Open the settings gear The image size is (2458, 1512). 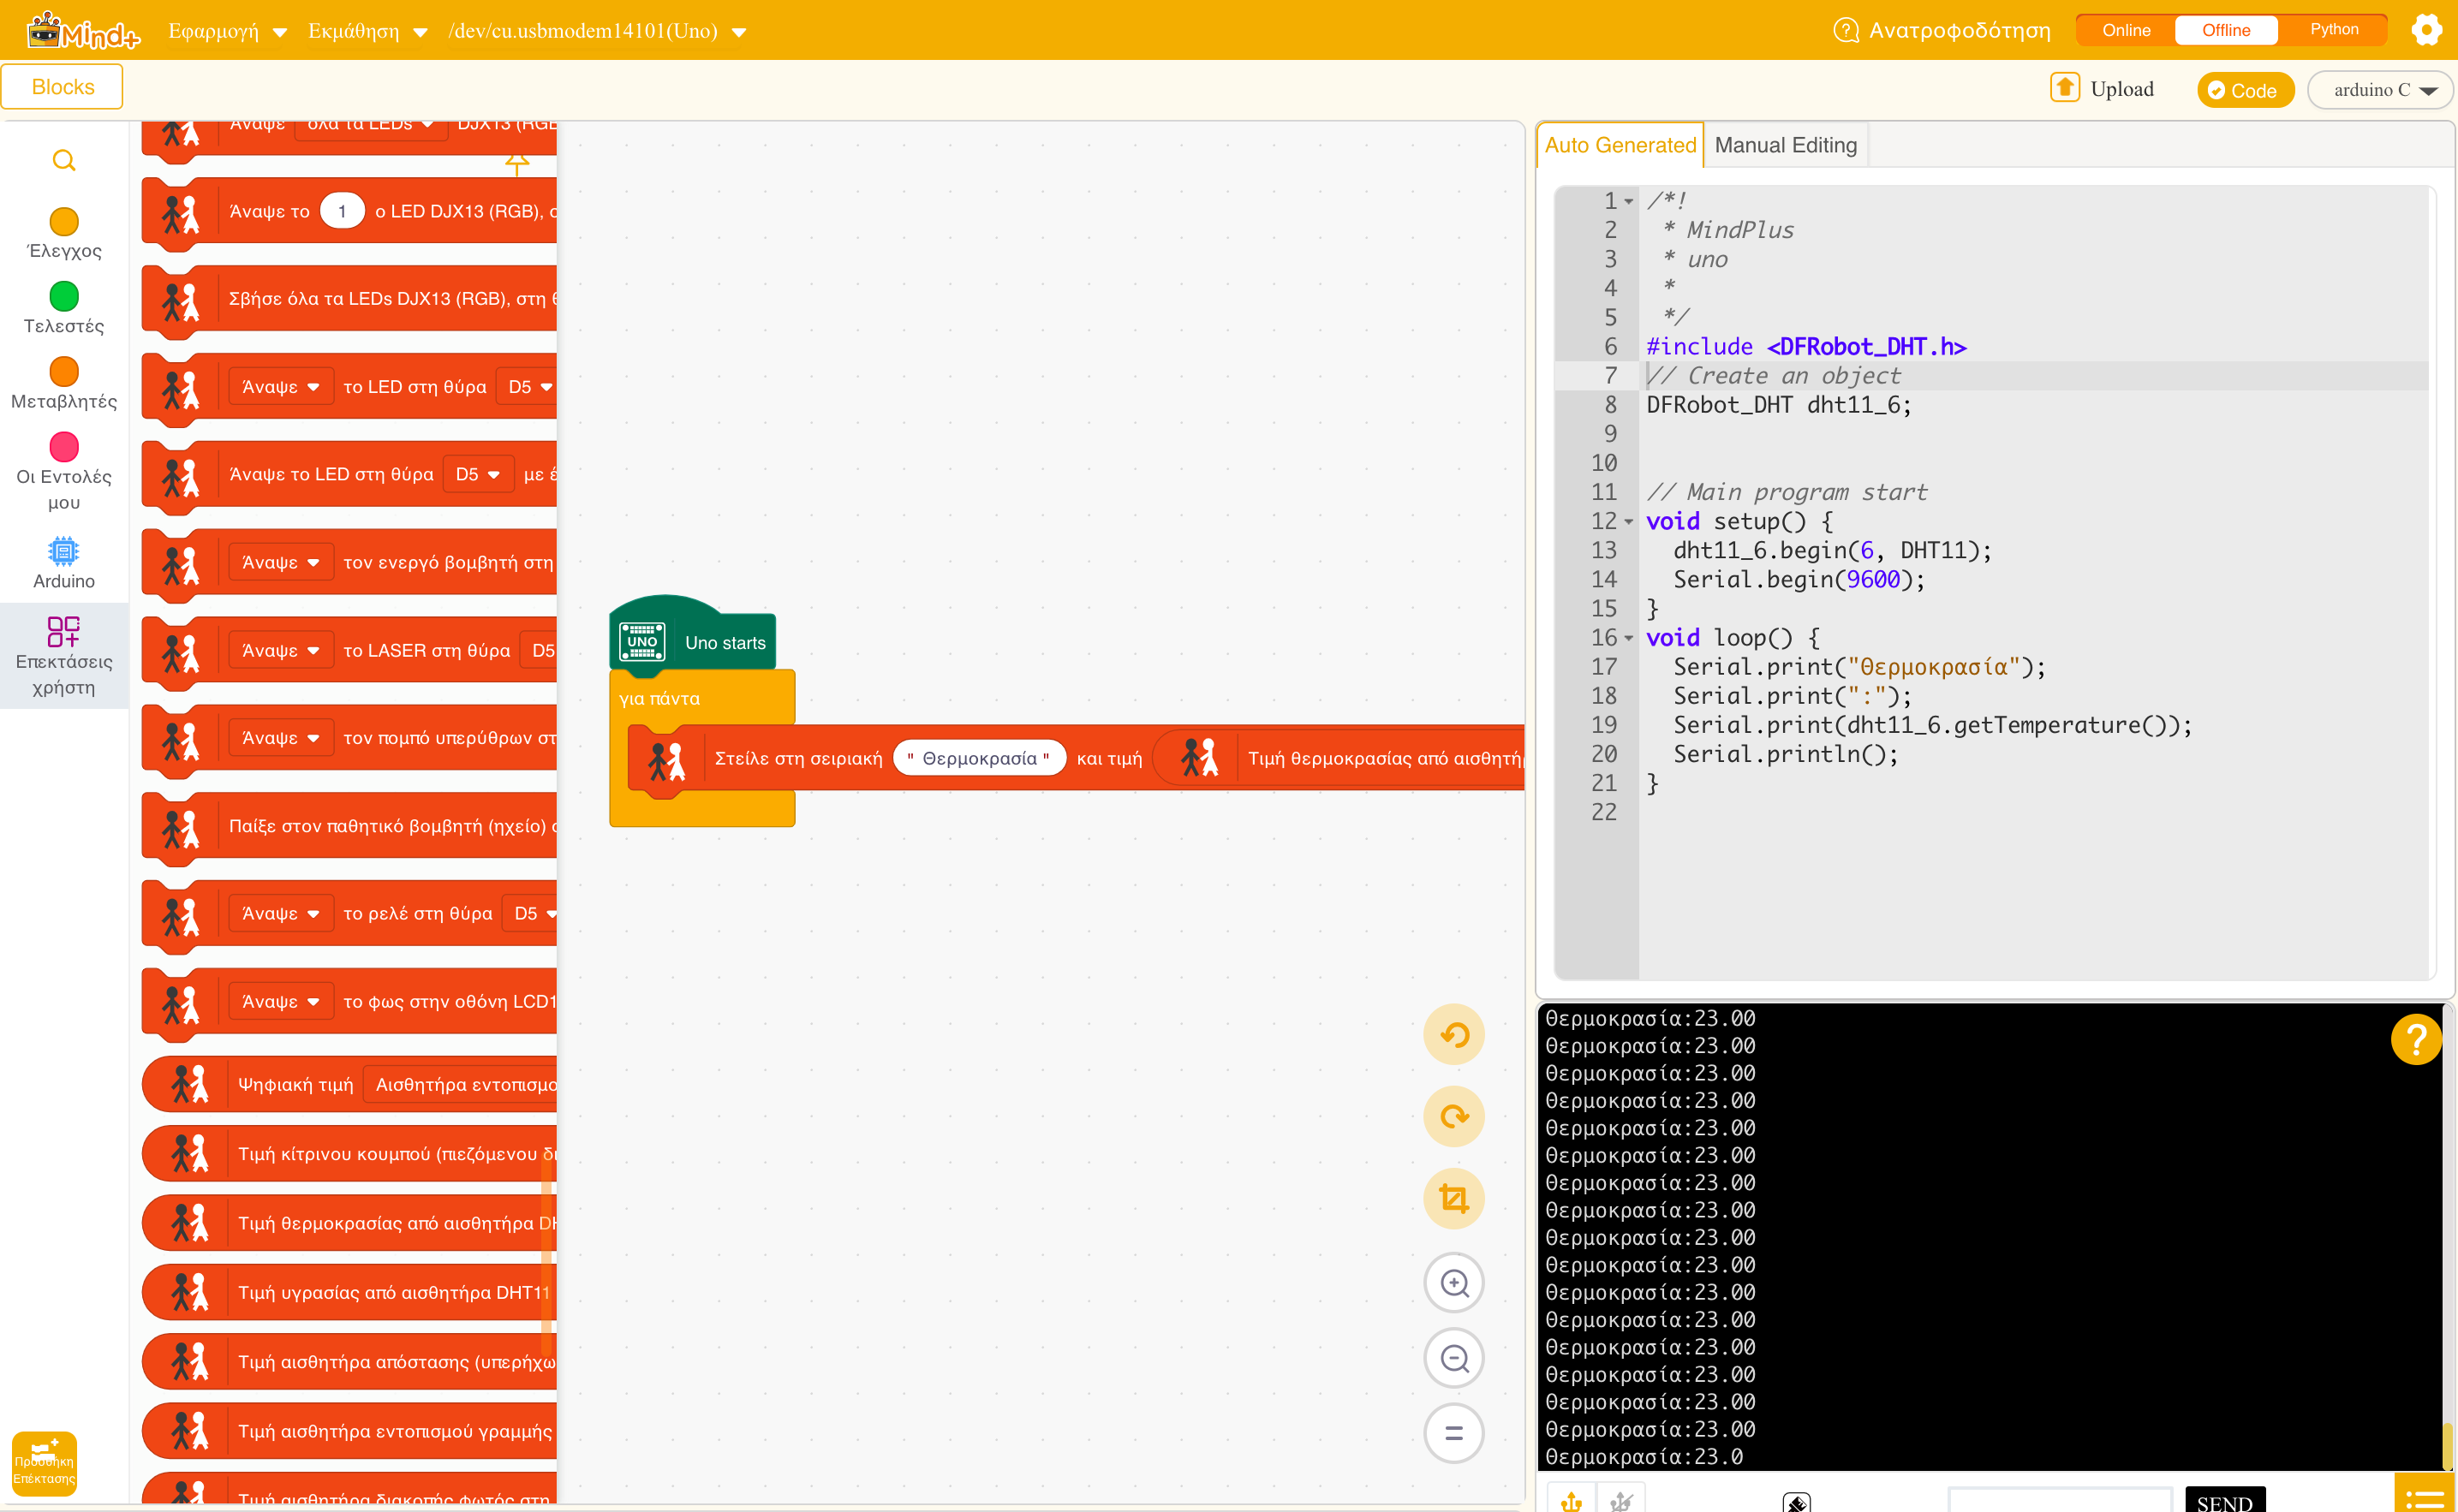(x=2427, y=30)
